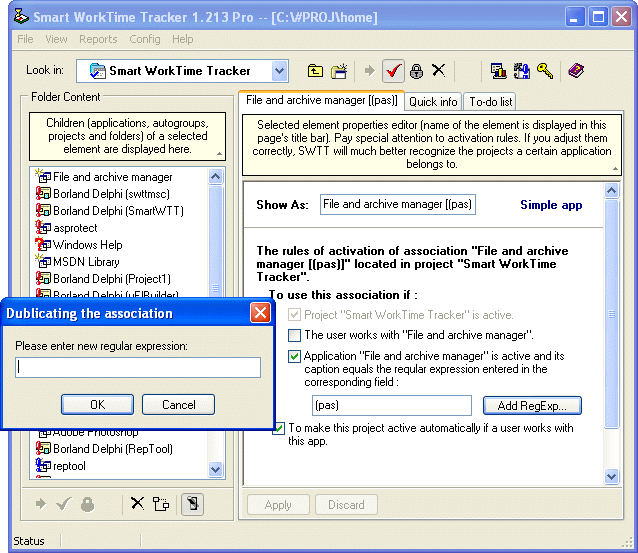Screen dimensions: 638x553
Task: Switch to the Quick info tab
Action: click(x=433, y=101)
